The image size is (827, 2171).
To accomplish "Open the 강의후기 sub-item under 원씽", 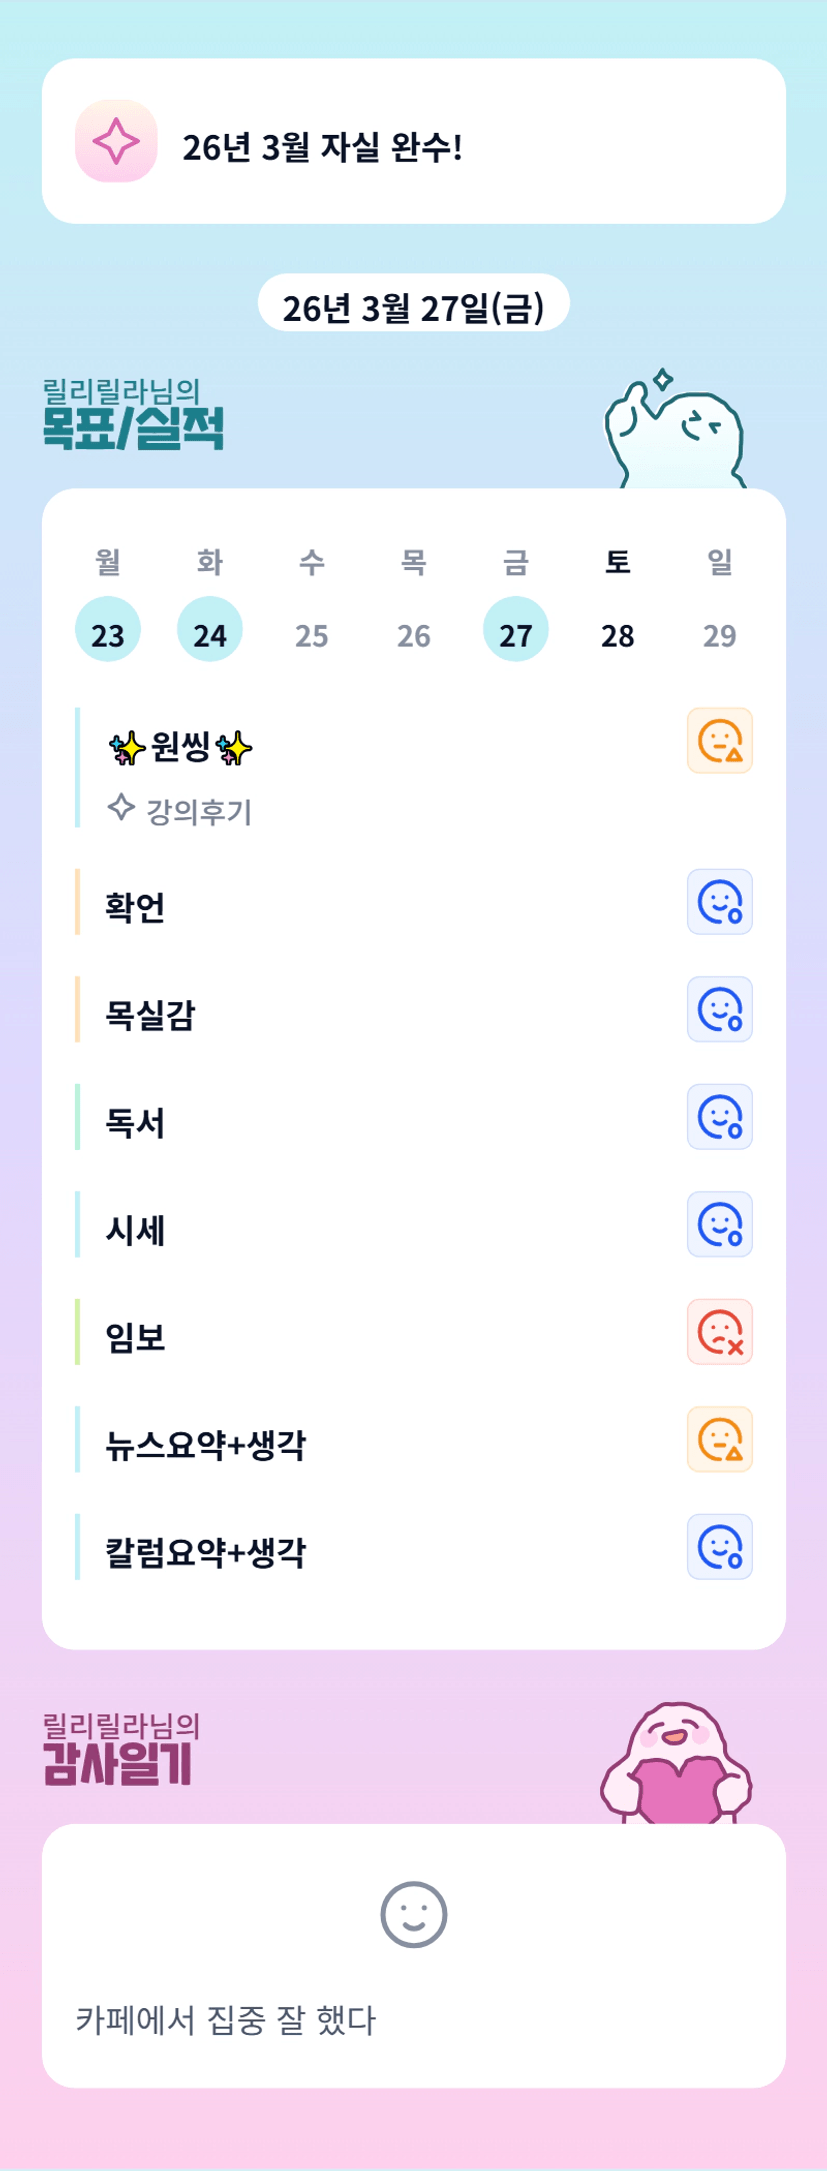I will (198, 811).
